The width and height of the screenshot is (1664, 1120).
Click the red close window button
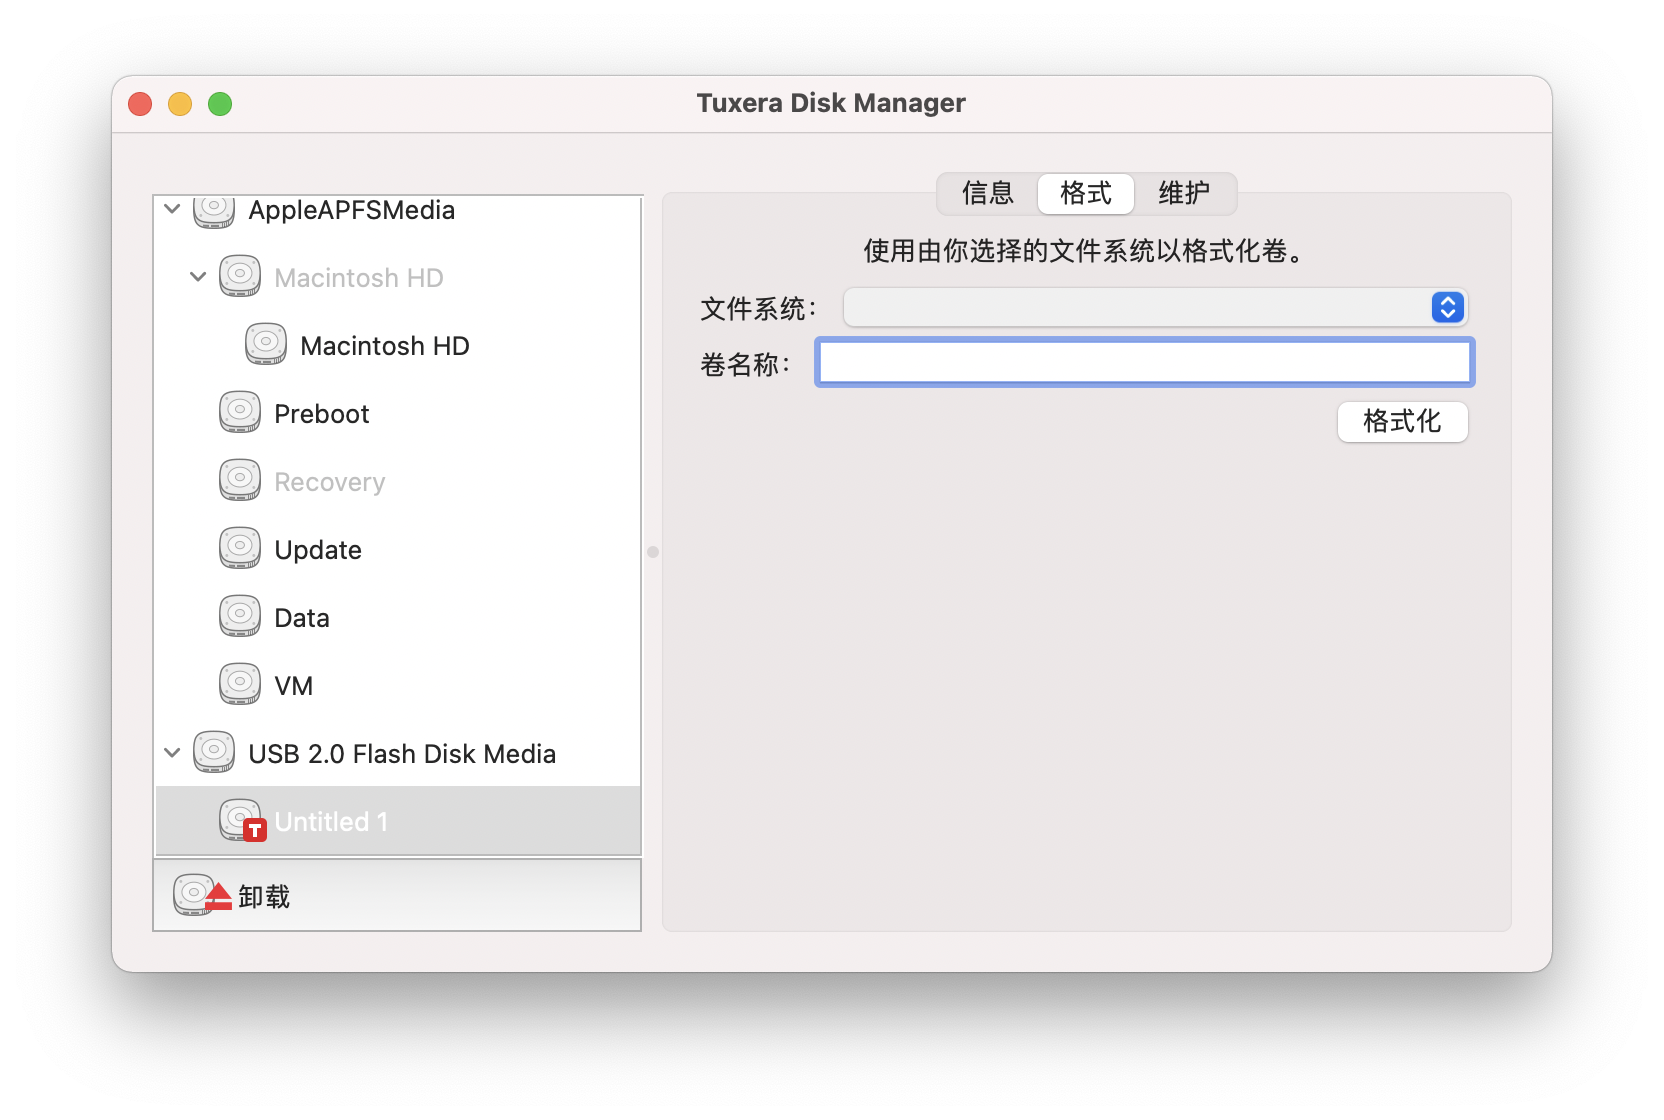(140, 104)
